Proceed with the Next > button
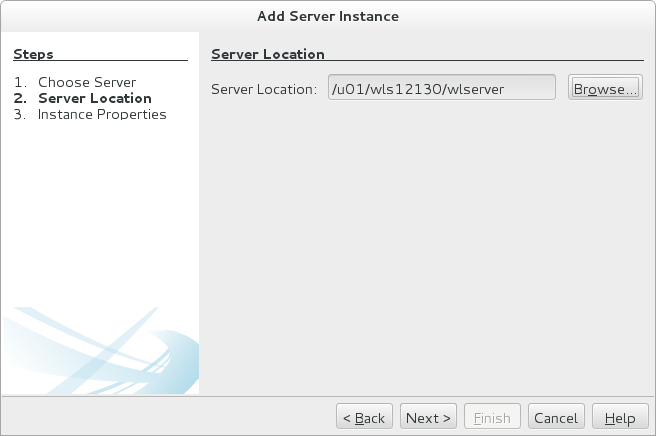656x436 pixels. (x=429, y=418)
